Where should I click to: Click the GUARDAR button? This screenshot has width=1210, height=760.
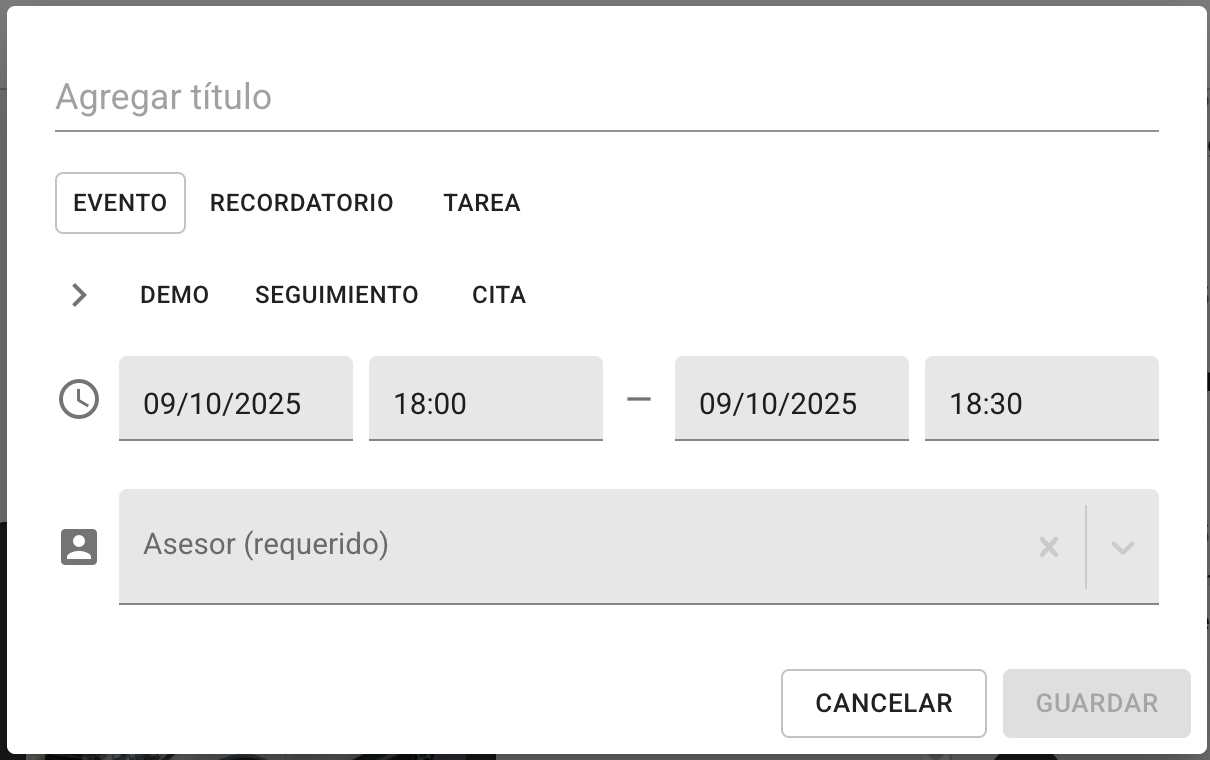[x=1096, y=703]
